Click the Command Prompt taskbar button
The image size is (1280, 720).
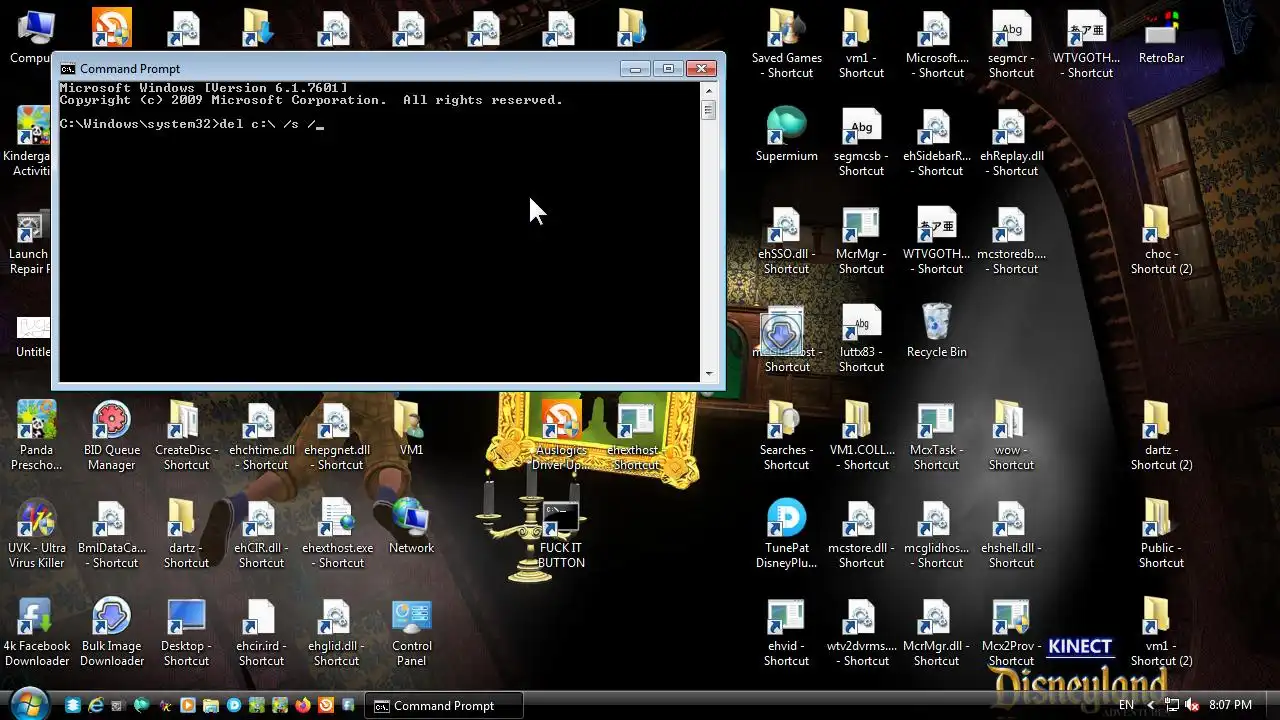click(443, 705)
